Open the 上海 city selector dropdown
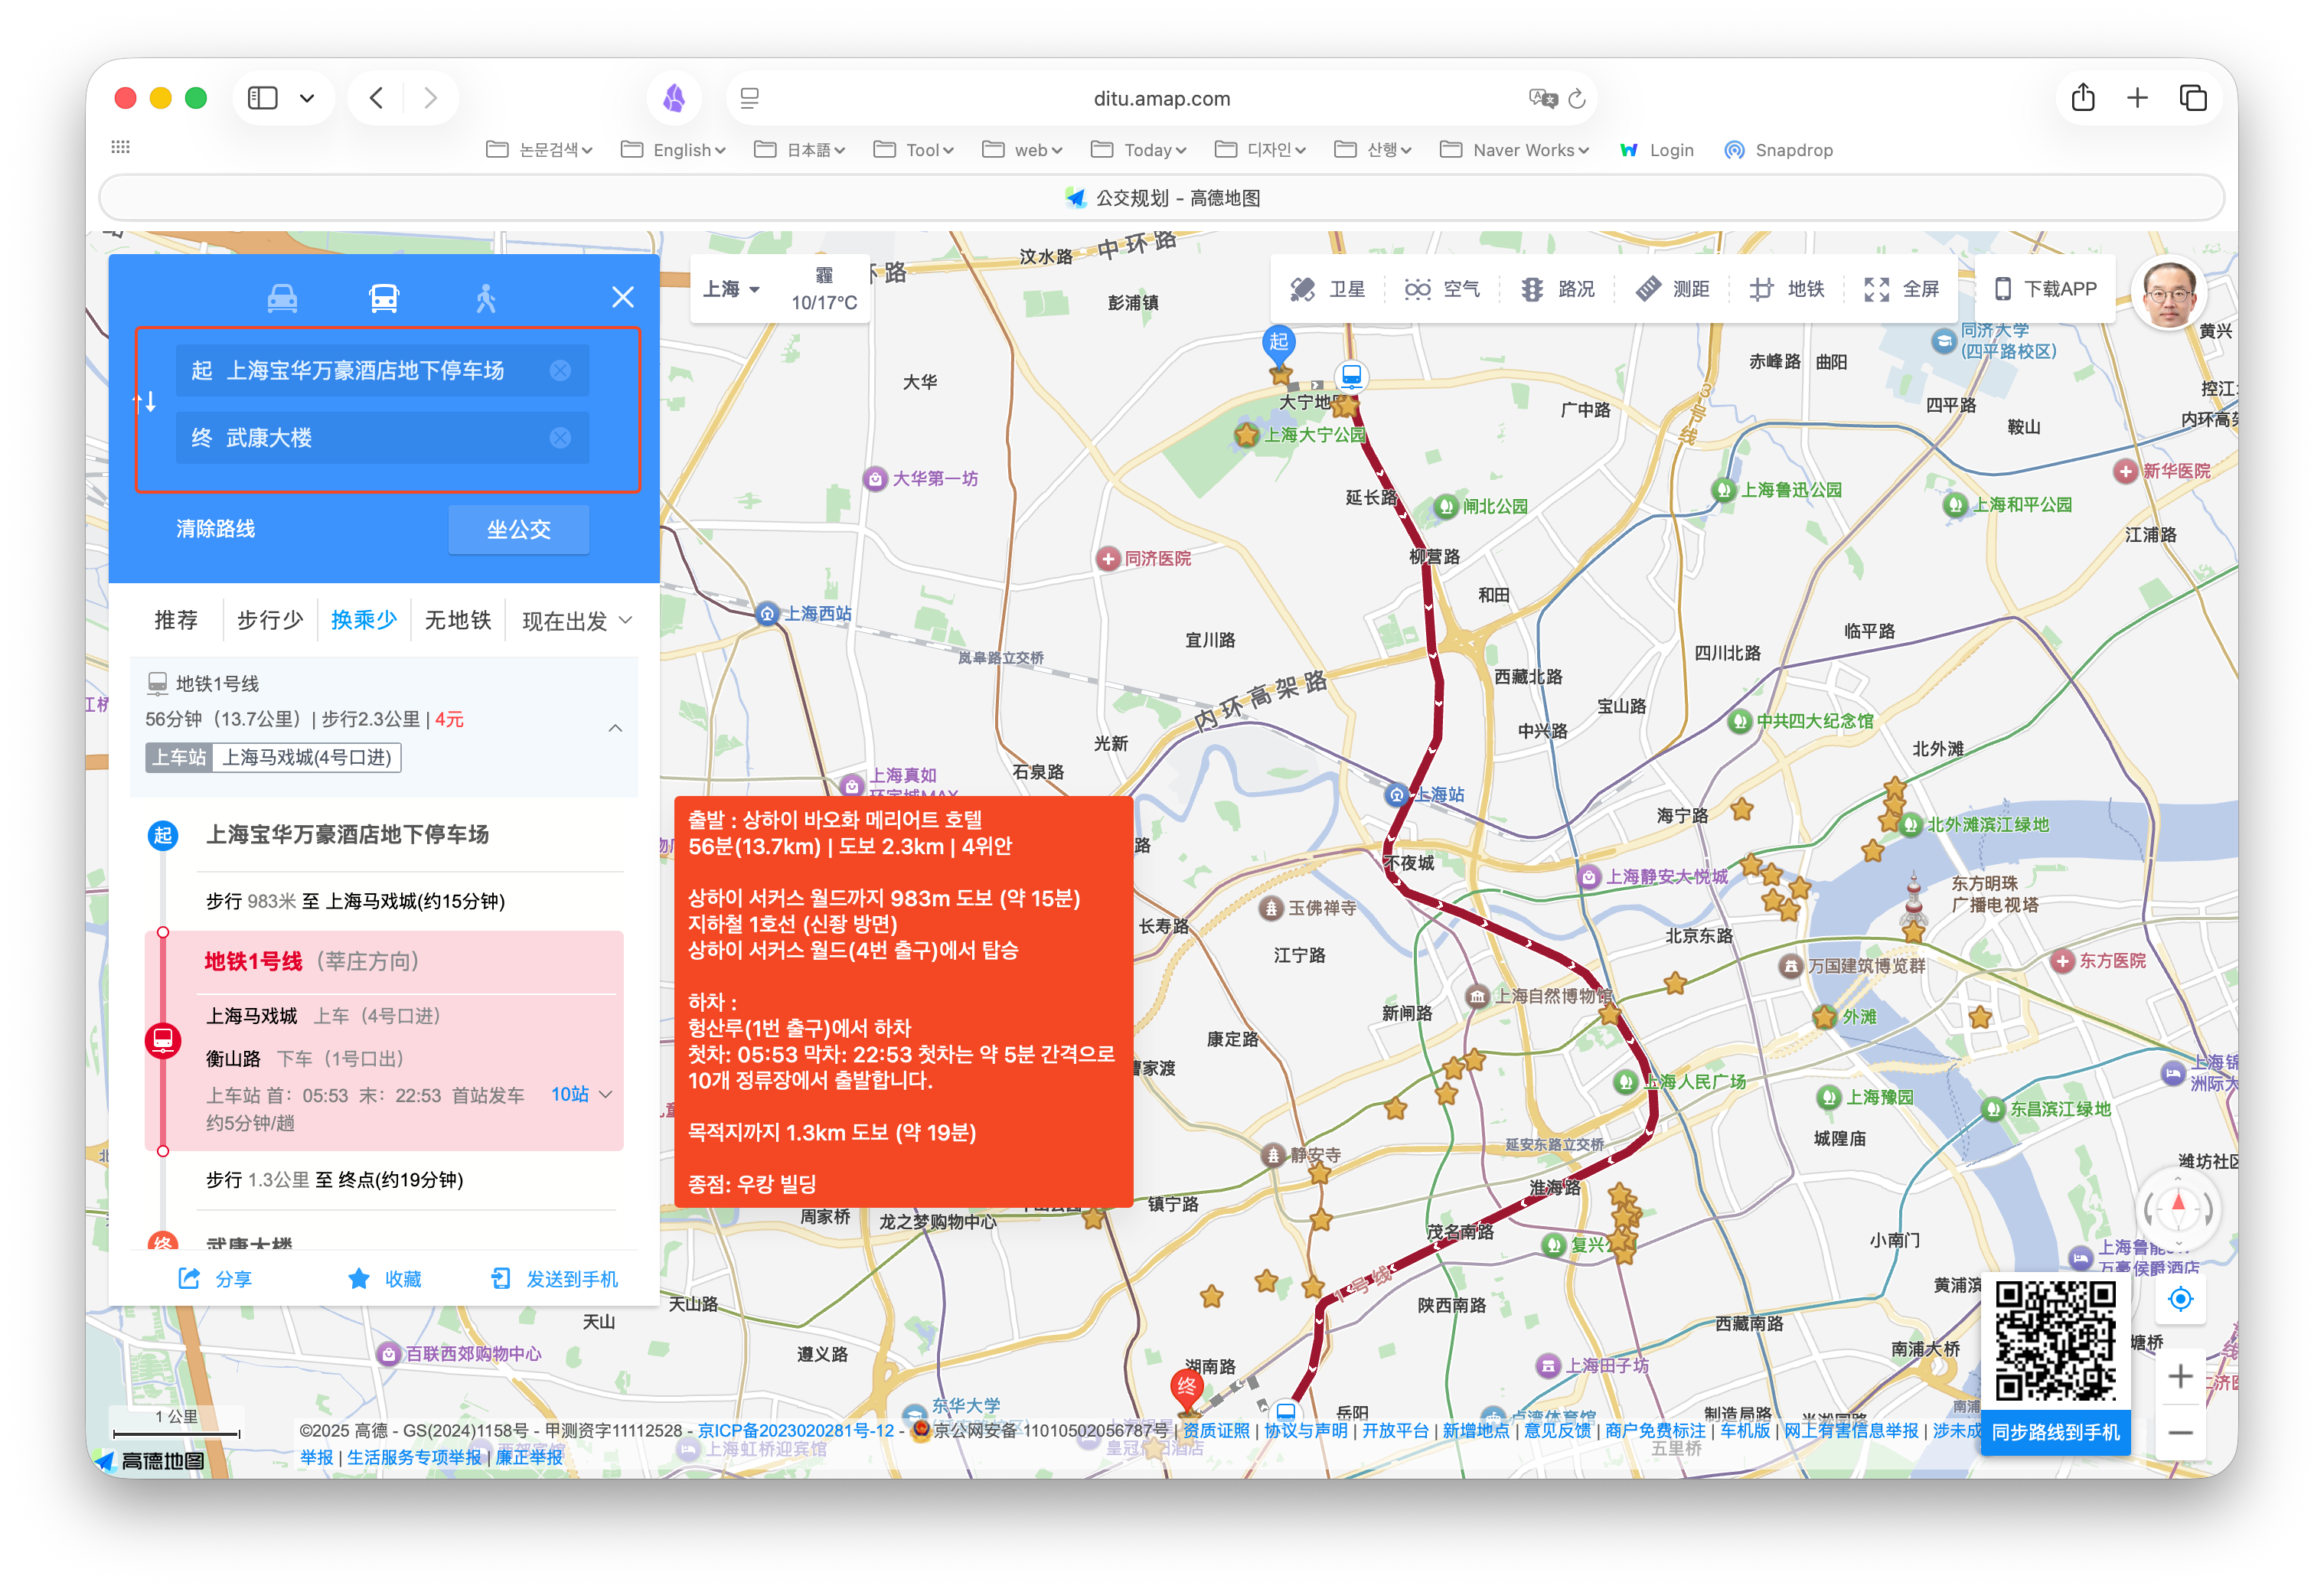 (731, 289)
